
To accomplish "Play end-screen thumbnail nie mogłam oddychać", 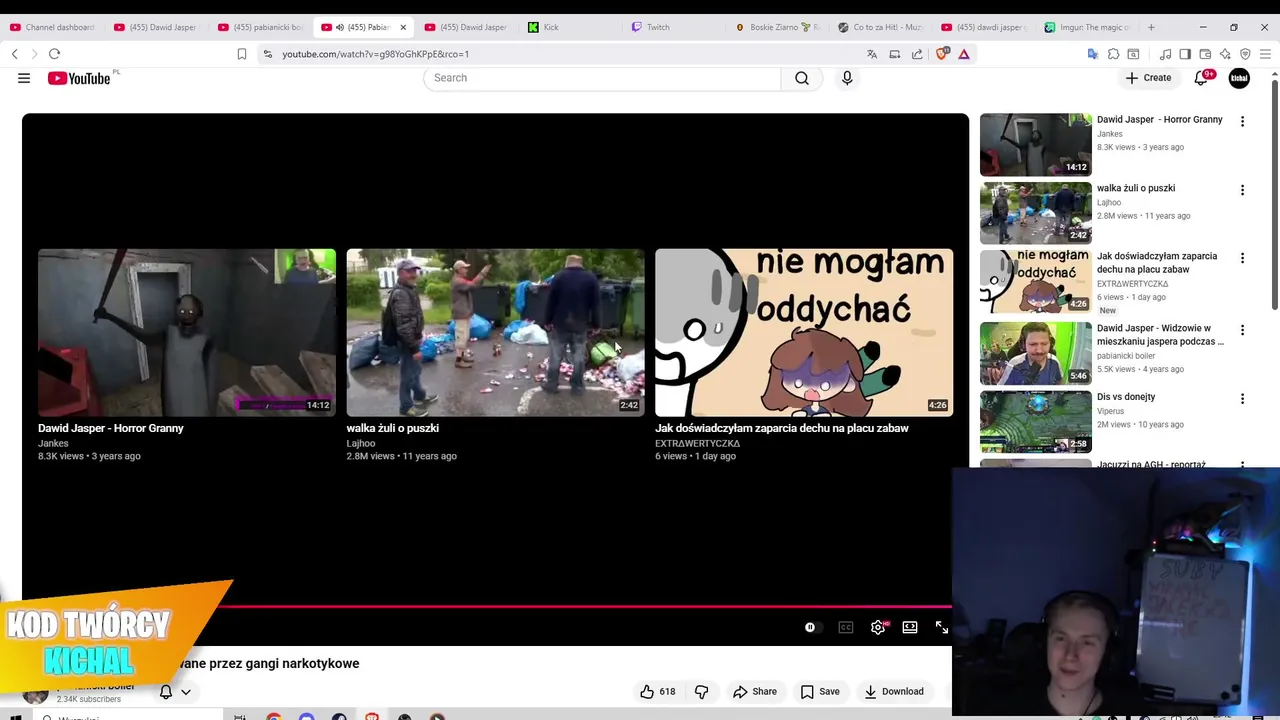I will [804, 332].
